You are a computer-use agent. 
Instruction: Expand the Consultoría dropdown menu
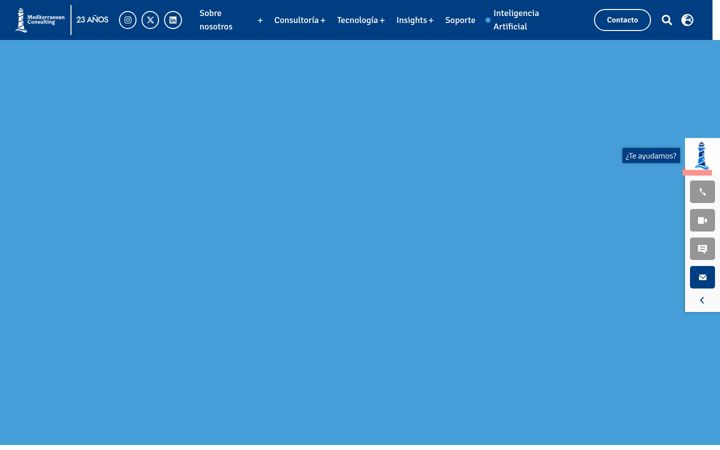click(299, 20)
